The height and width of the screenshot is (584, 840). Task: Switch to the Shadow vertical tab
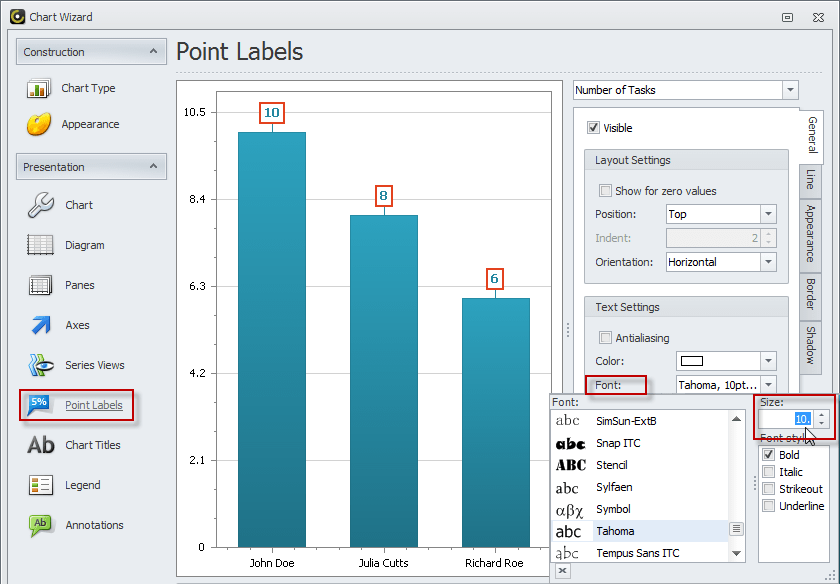(811, 345)
